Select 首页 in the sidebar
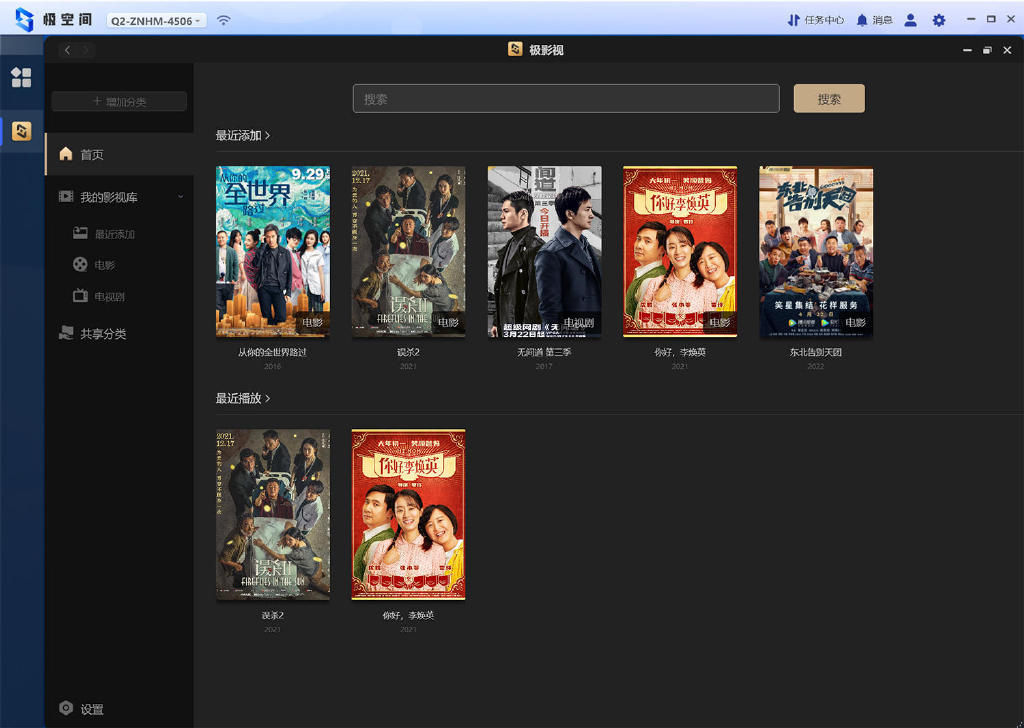The width and height of the screenshot is (1024, 728). 92,155
